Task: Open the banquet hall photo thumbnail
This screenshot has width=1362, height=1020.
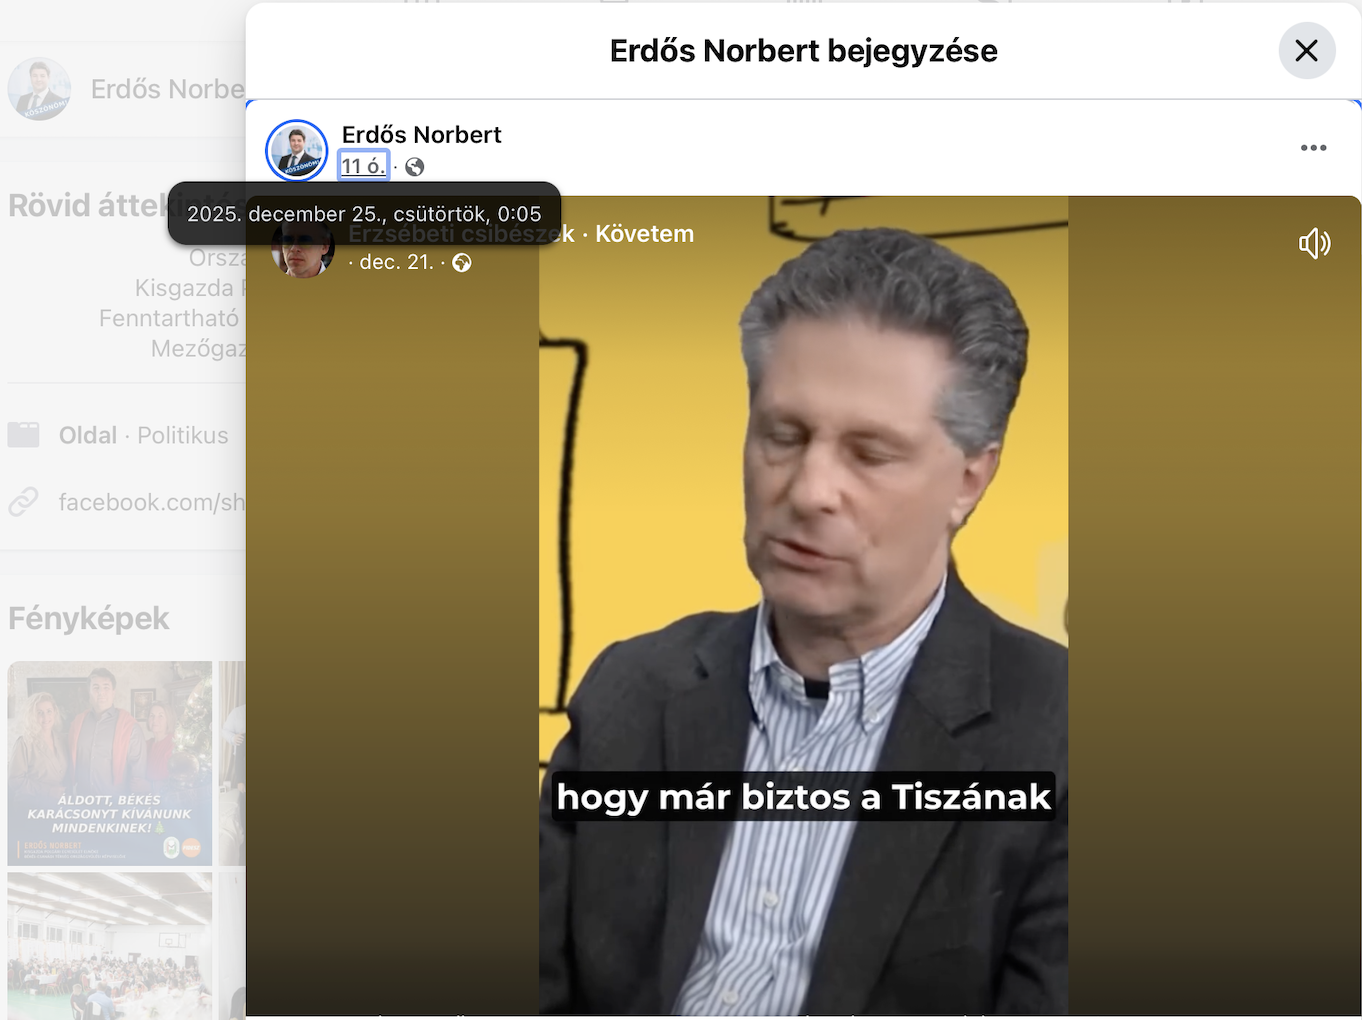Action: 110,944
